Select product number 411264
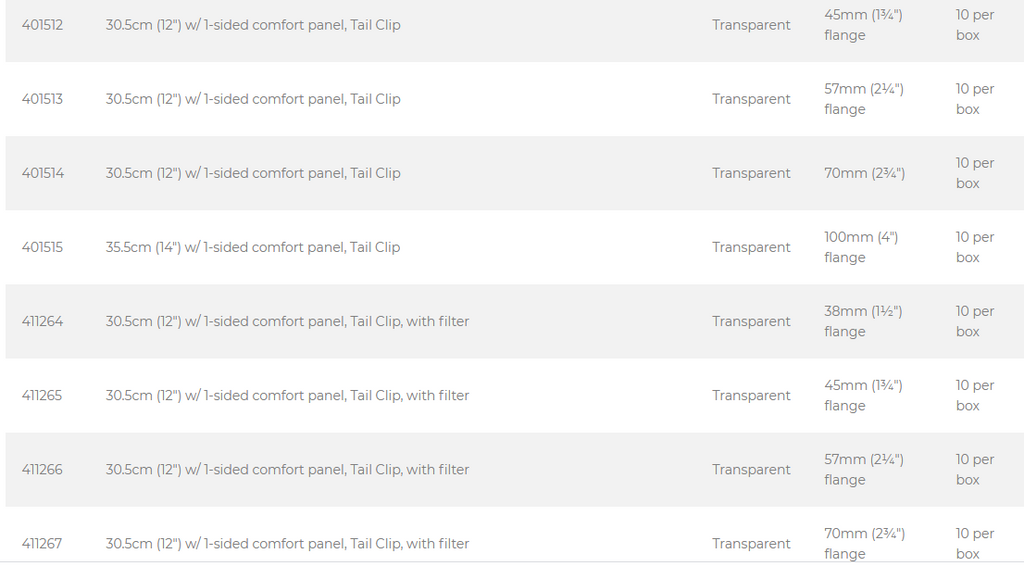The image size is (1024, 566). [x=42, y=321]
